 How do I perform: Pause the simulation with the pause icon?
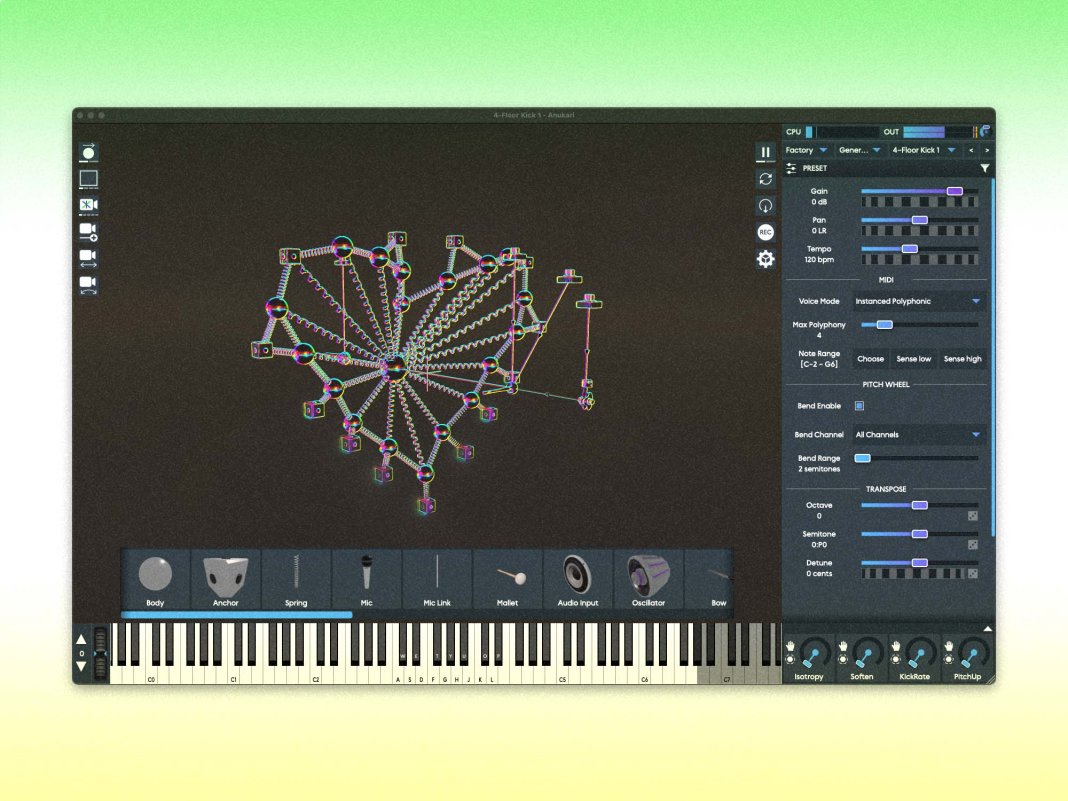coord(766,153)
